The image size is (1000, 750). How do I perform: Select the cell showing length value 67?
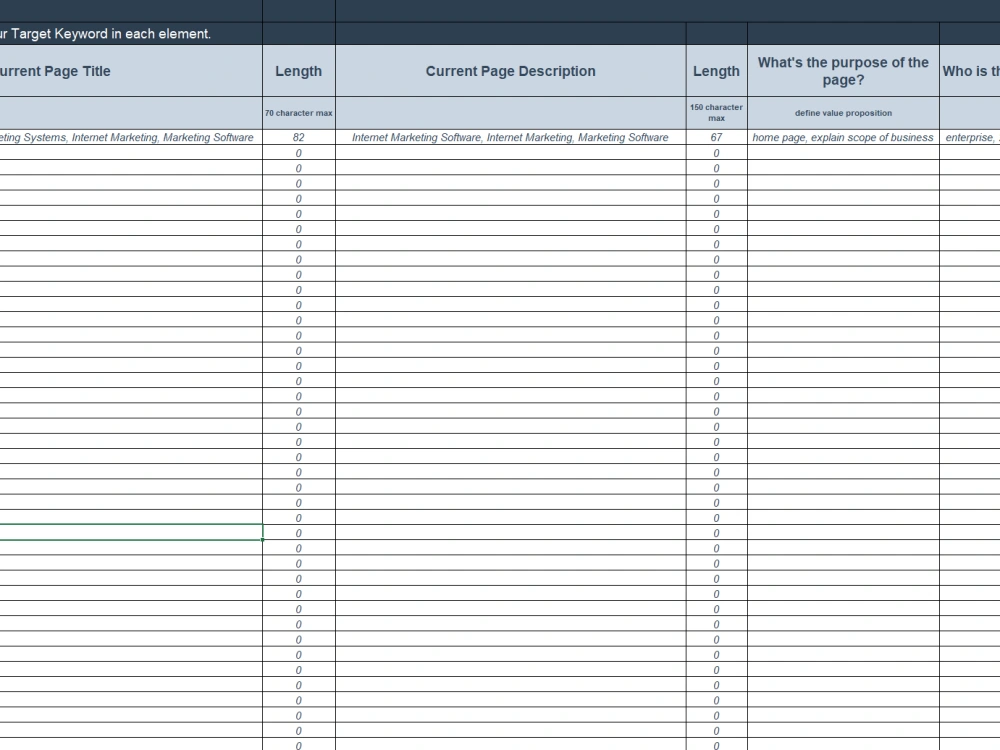716,137
